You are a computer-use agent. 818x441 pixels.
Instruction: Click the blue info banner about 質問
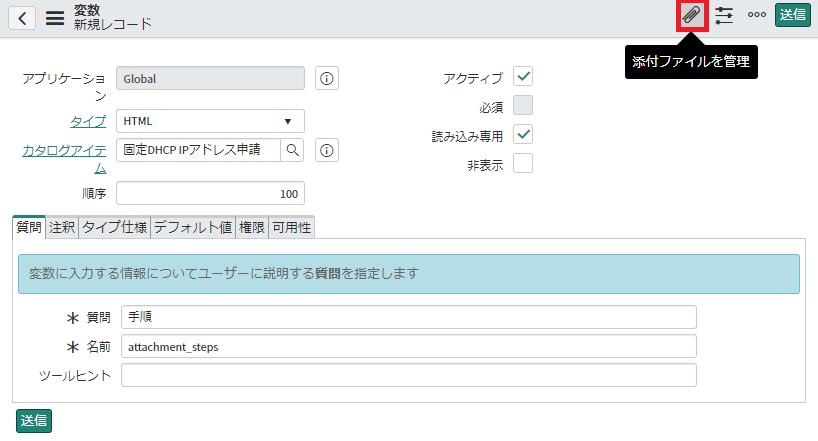[x=408, y=274]
